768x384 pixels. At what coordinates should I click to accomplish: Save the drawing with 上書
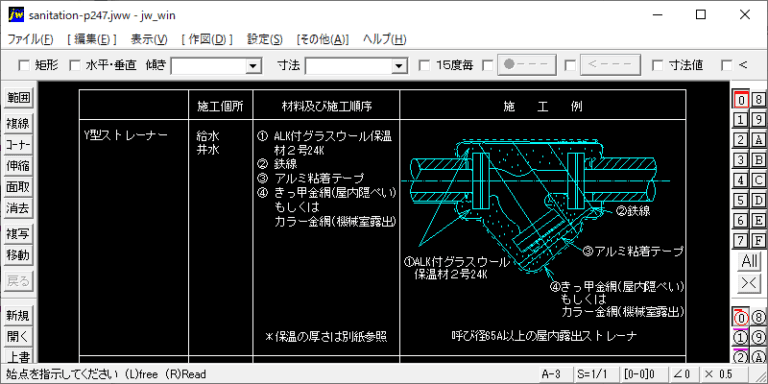coord(18,356)
